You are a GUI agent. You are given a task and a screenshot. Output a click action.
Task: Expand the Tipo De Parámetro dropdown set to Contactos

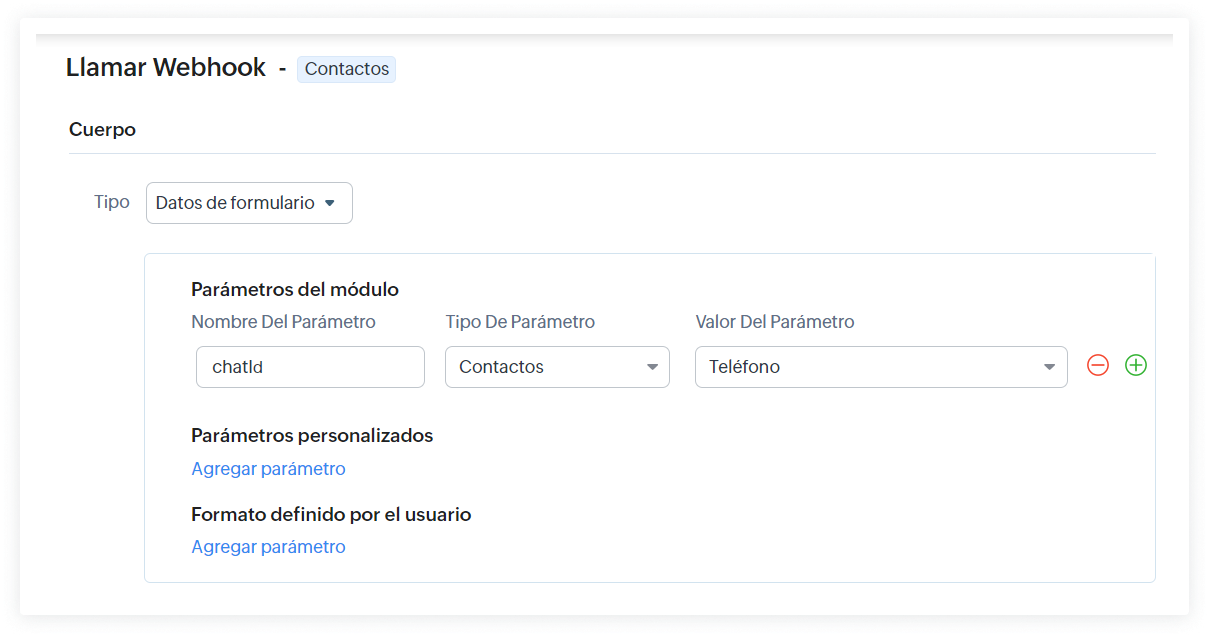click(x=557, y=367)
